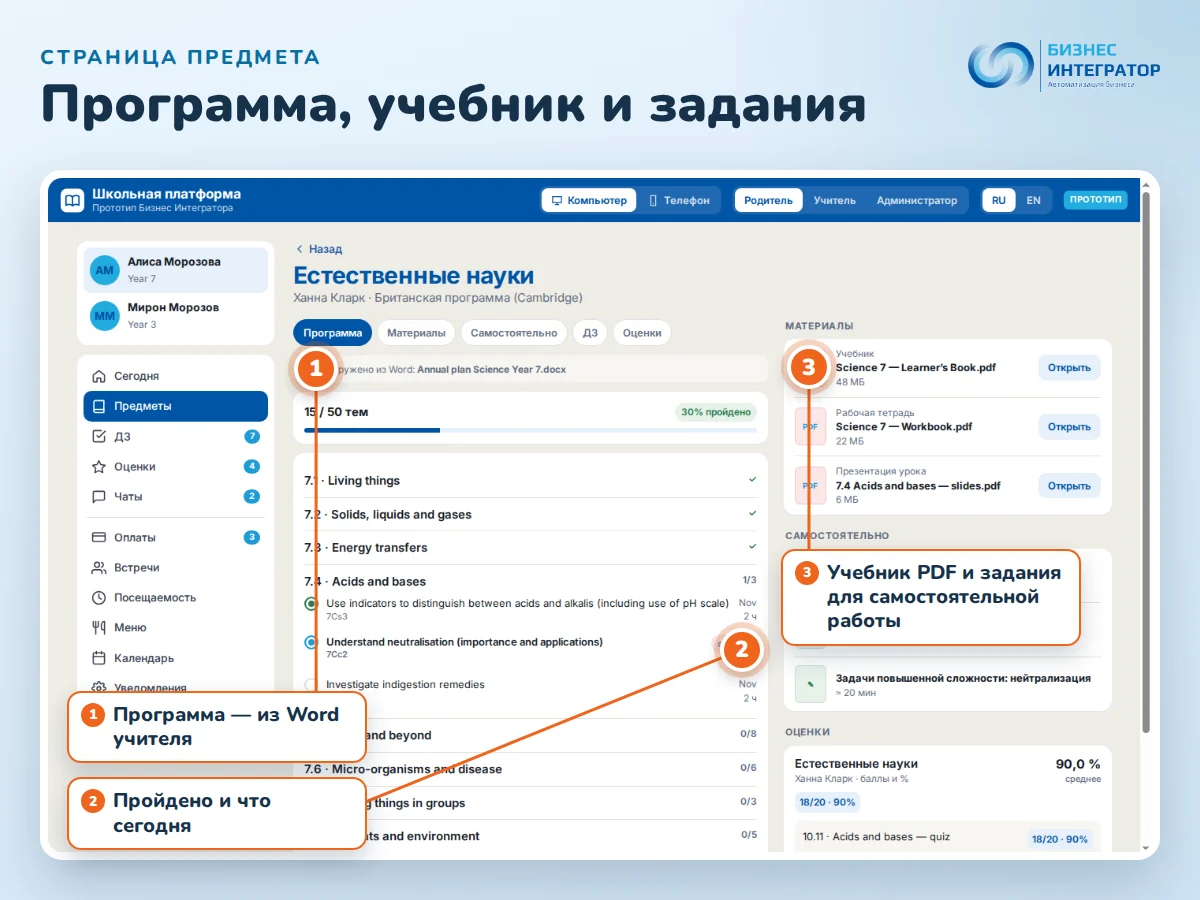Click the clock icon for Посещаемость
This screenshot has width=1200, height=900.
(98, 597)
